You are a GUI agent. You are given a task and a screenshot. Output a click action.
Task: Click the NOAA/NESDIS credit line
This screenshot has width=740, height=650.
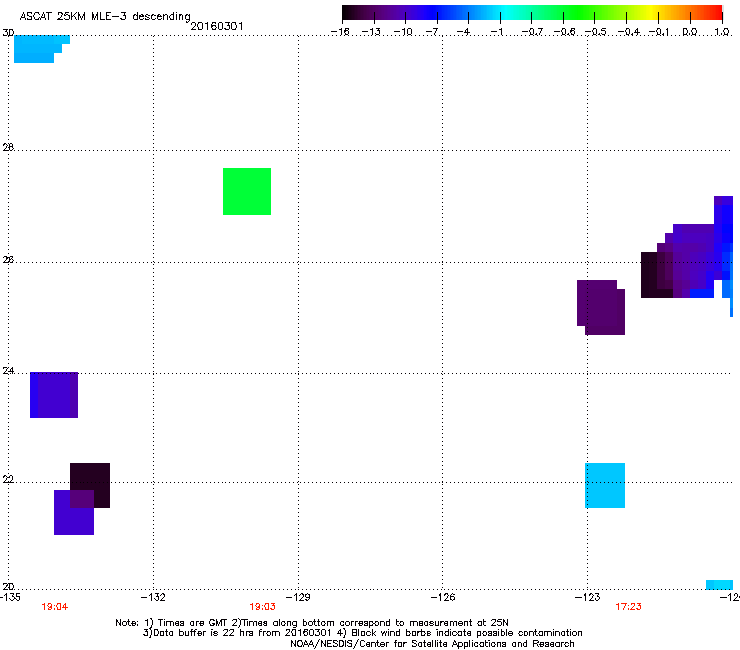[x=432, y=644]
